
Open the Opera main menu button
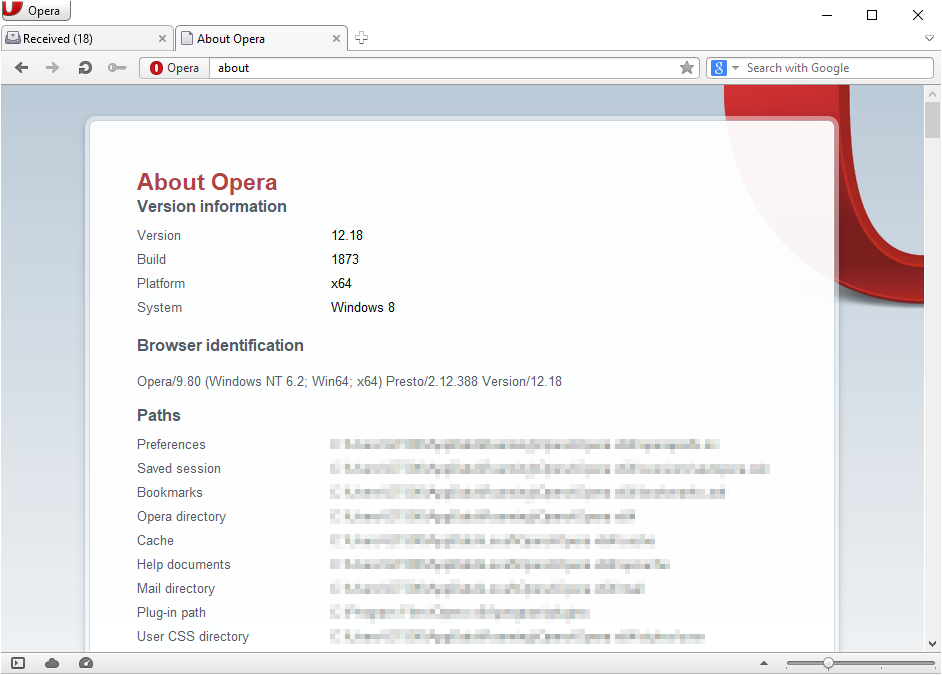(x=36, y=10)
